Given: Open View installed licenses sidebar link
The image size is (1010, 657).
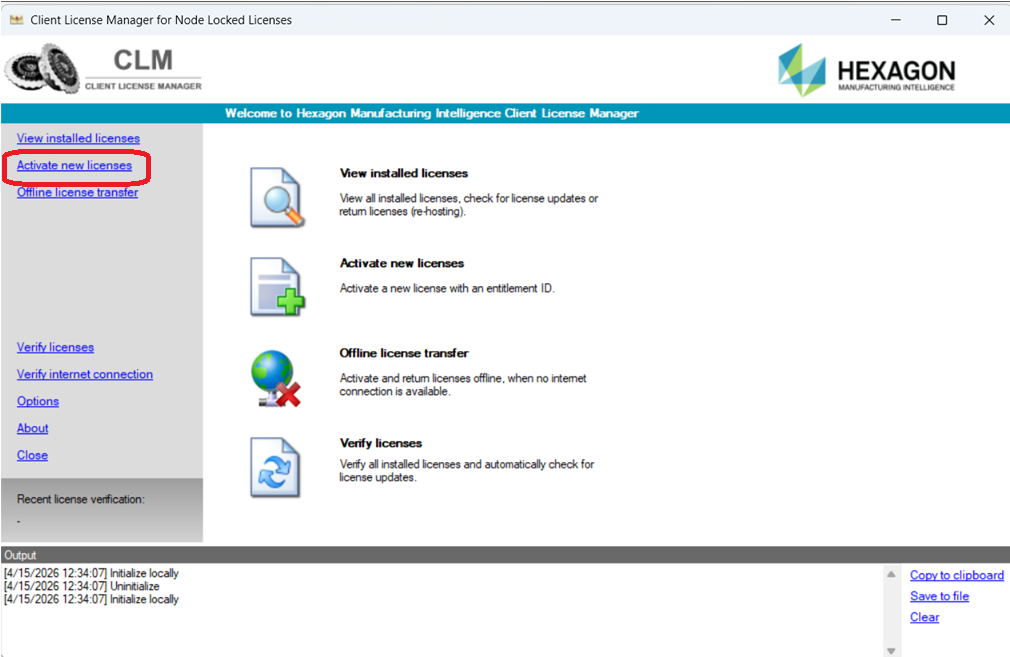Looking at the screenshot, I should [78, 138].
